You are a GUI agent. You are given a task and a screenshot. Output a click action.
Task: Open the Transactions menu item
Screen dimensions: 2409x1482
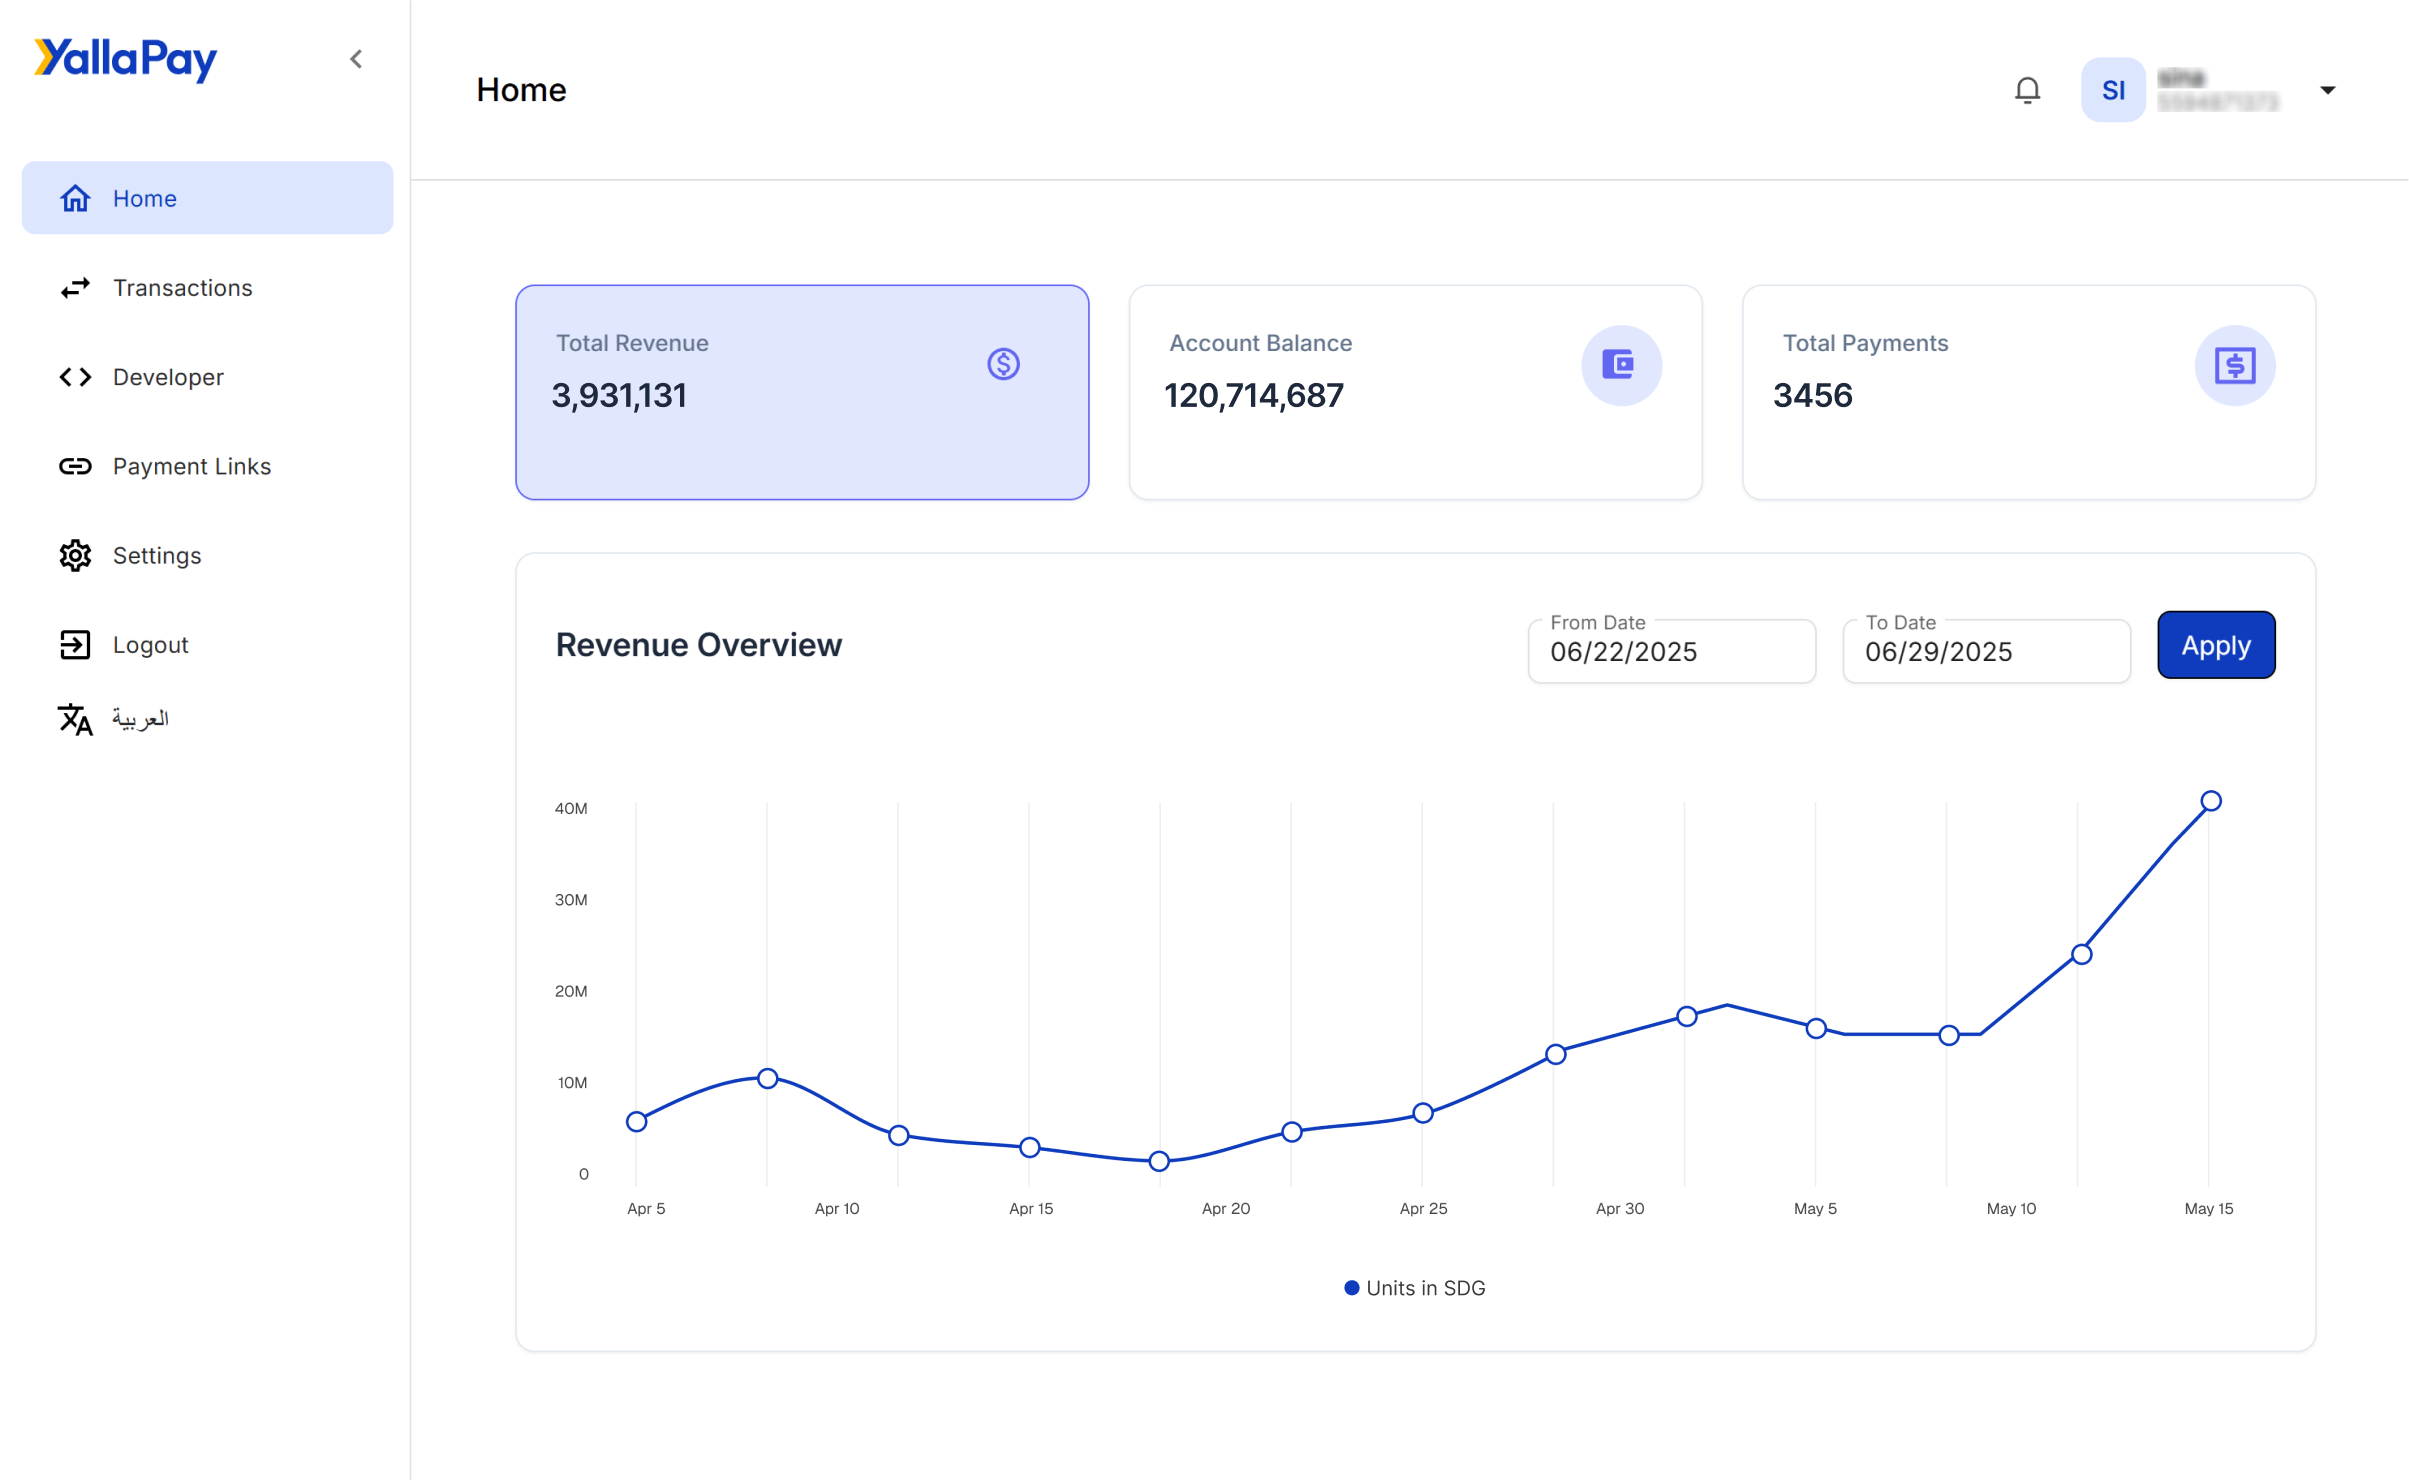(182, 288)
